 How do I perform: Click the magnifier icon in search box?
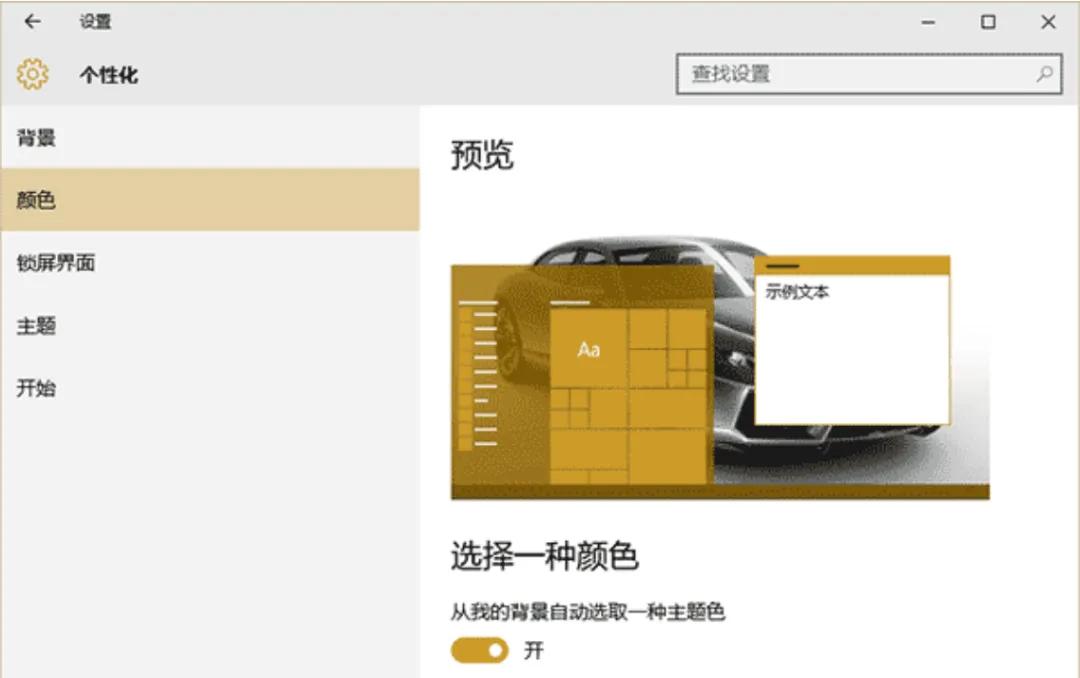[1043, 74]
